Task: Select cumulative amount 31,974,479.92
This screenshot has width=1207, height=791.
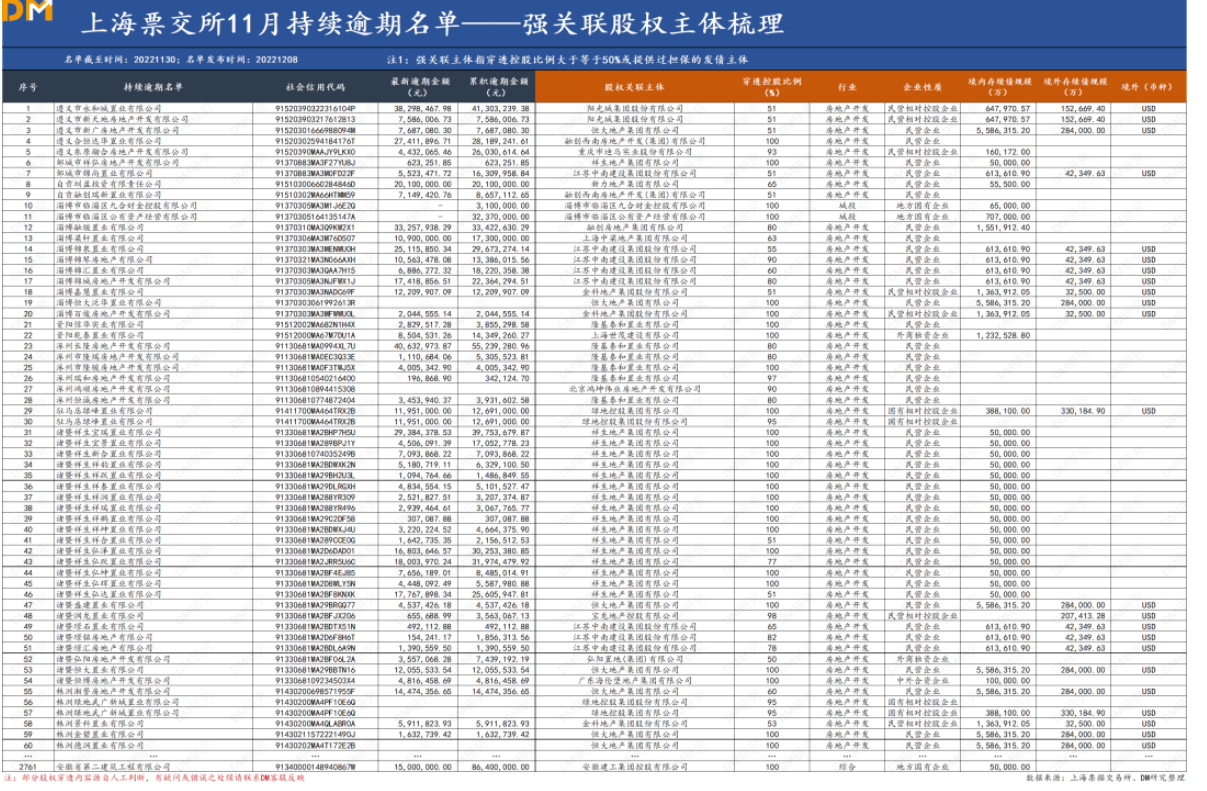Action: (500, 562)
